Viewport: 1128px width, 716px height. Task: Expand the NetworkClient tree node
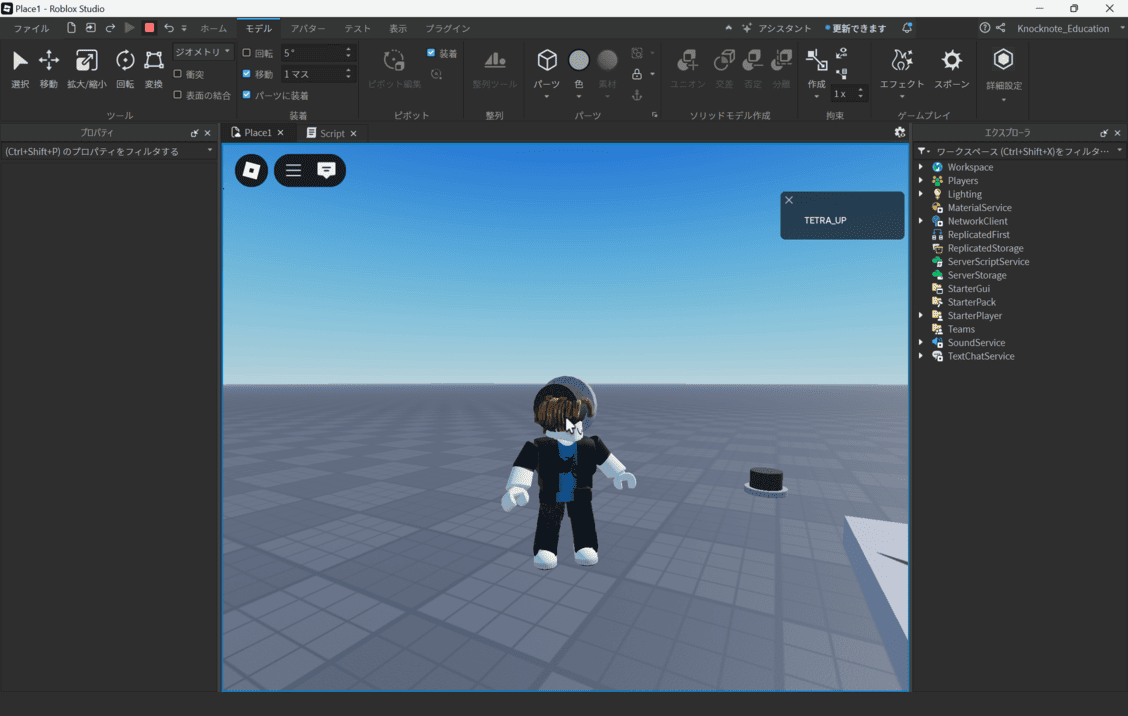(921, 221)
